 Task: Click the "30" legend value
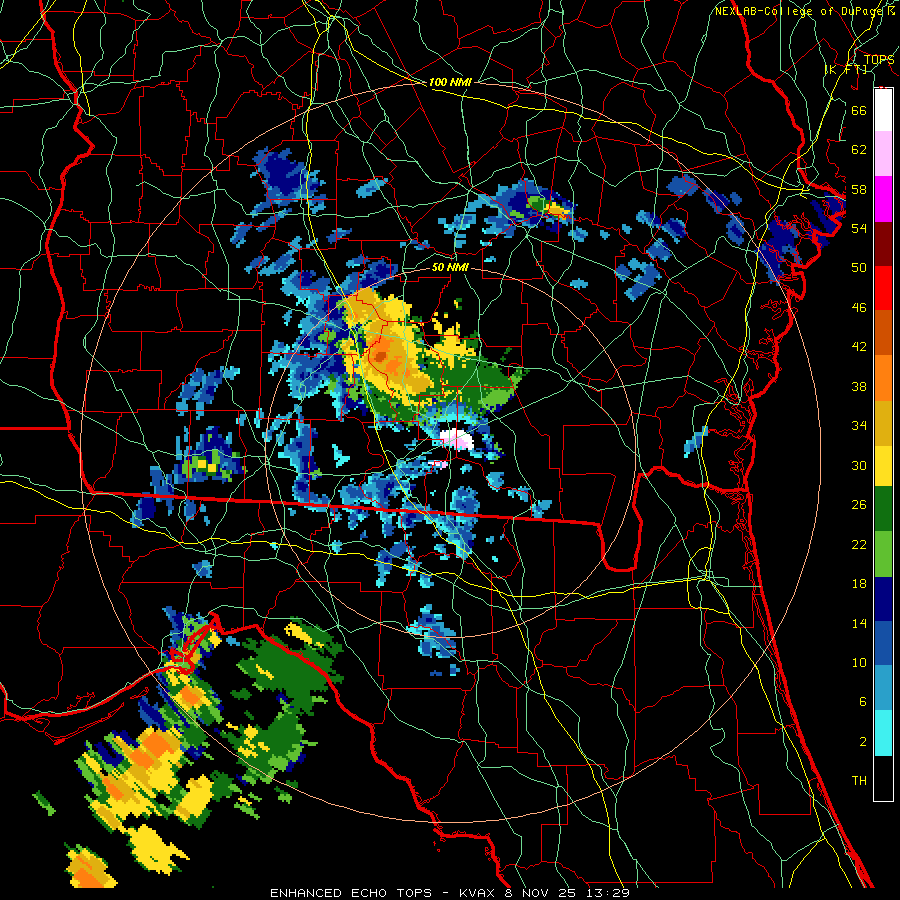point(859,465)
